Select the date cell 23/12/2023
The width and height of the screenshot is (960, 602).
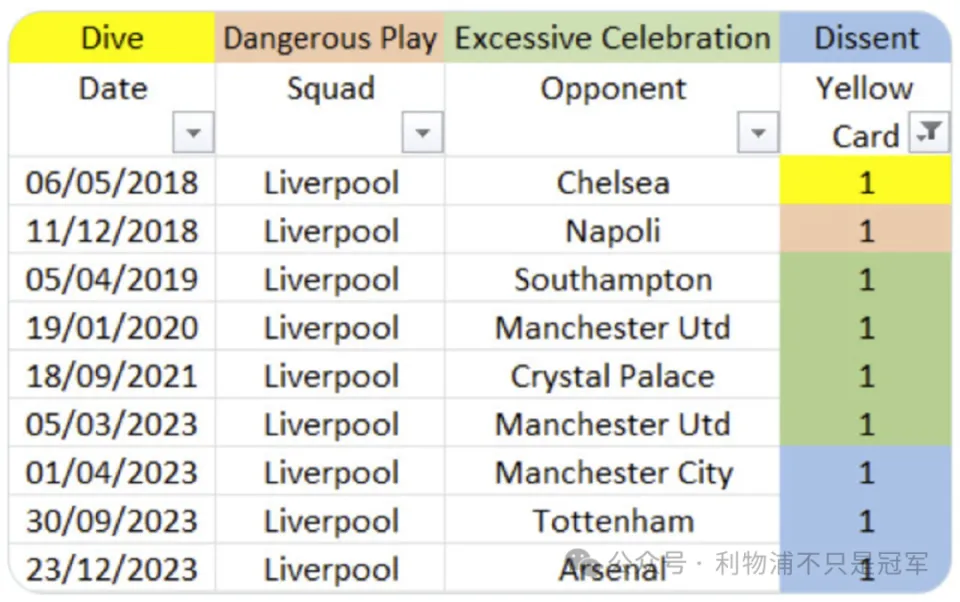(x=112, y=569)
